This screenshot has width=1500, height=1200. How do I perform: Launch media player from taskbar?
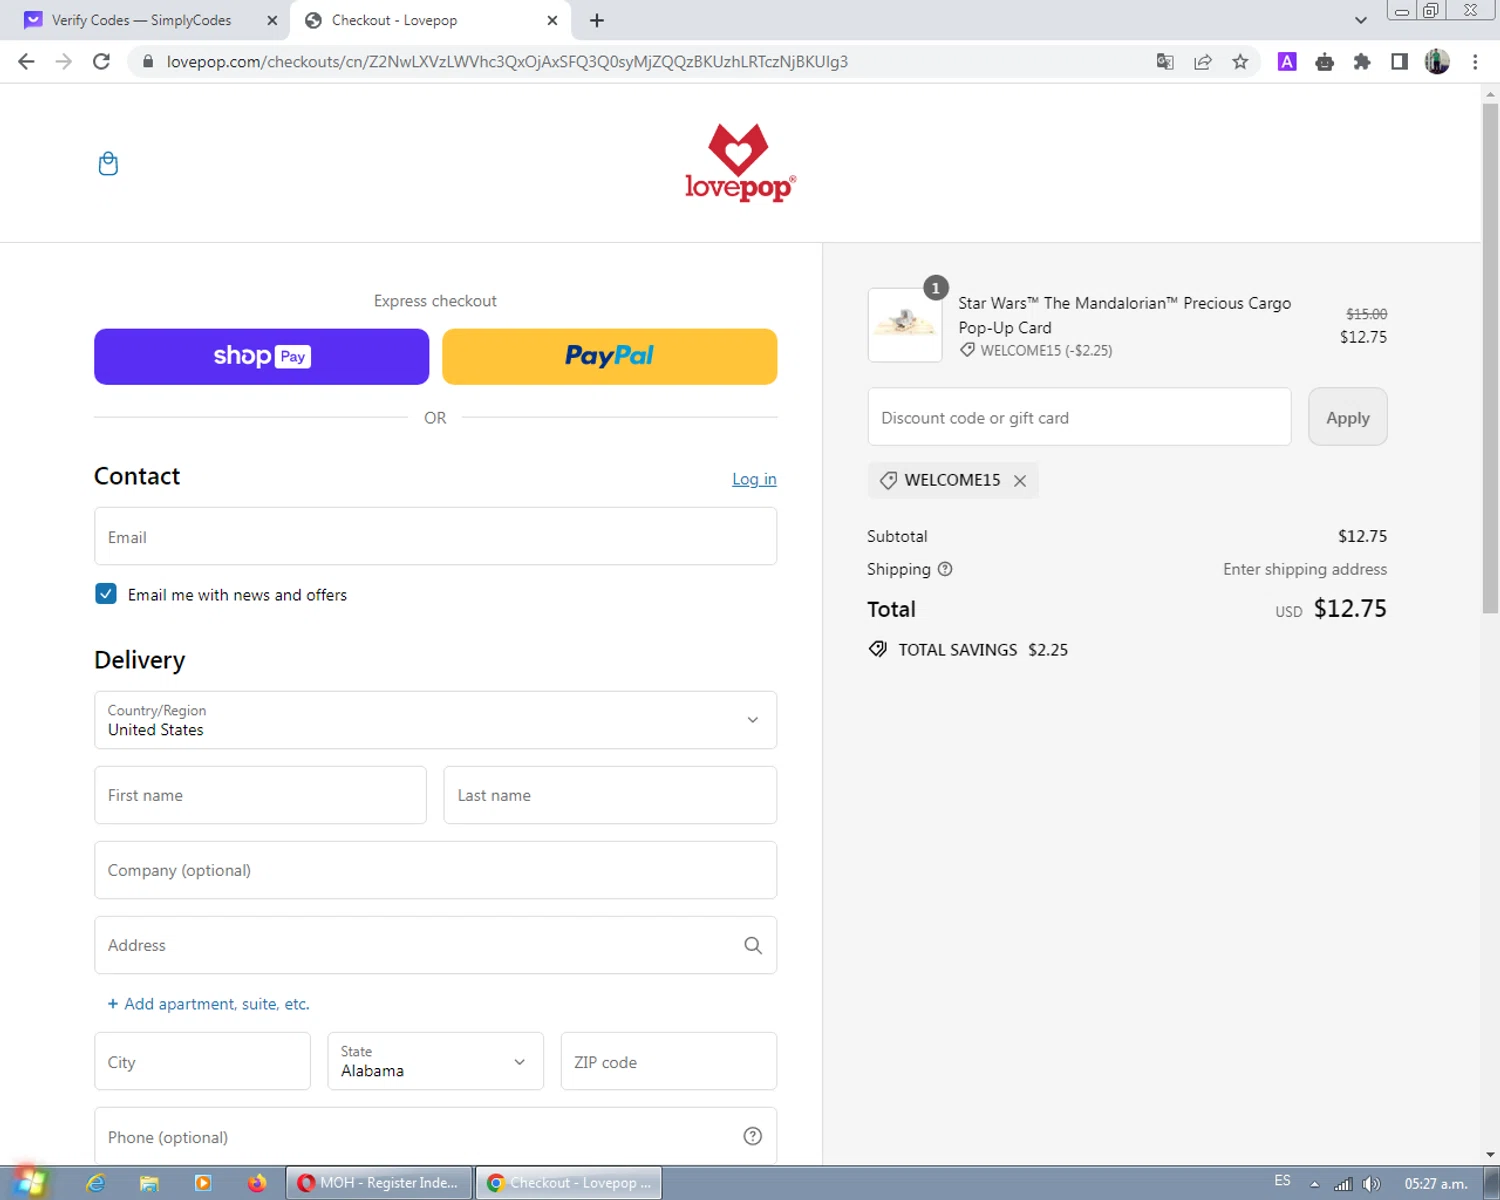click(x=203, y=1183)
